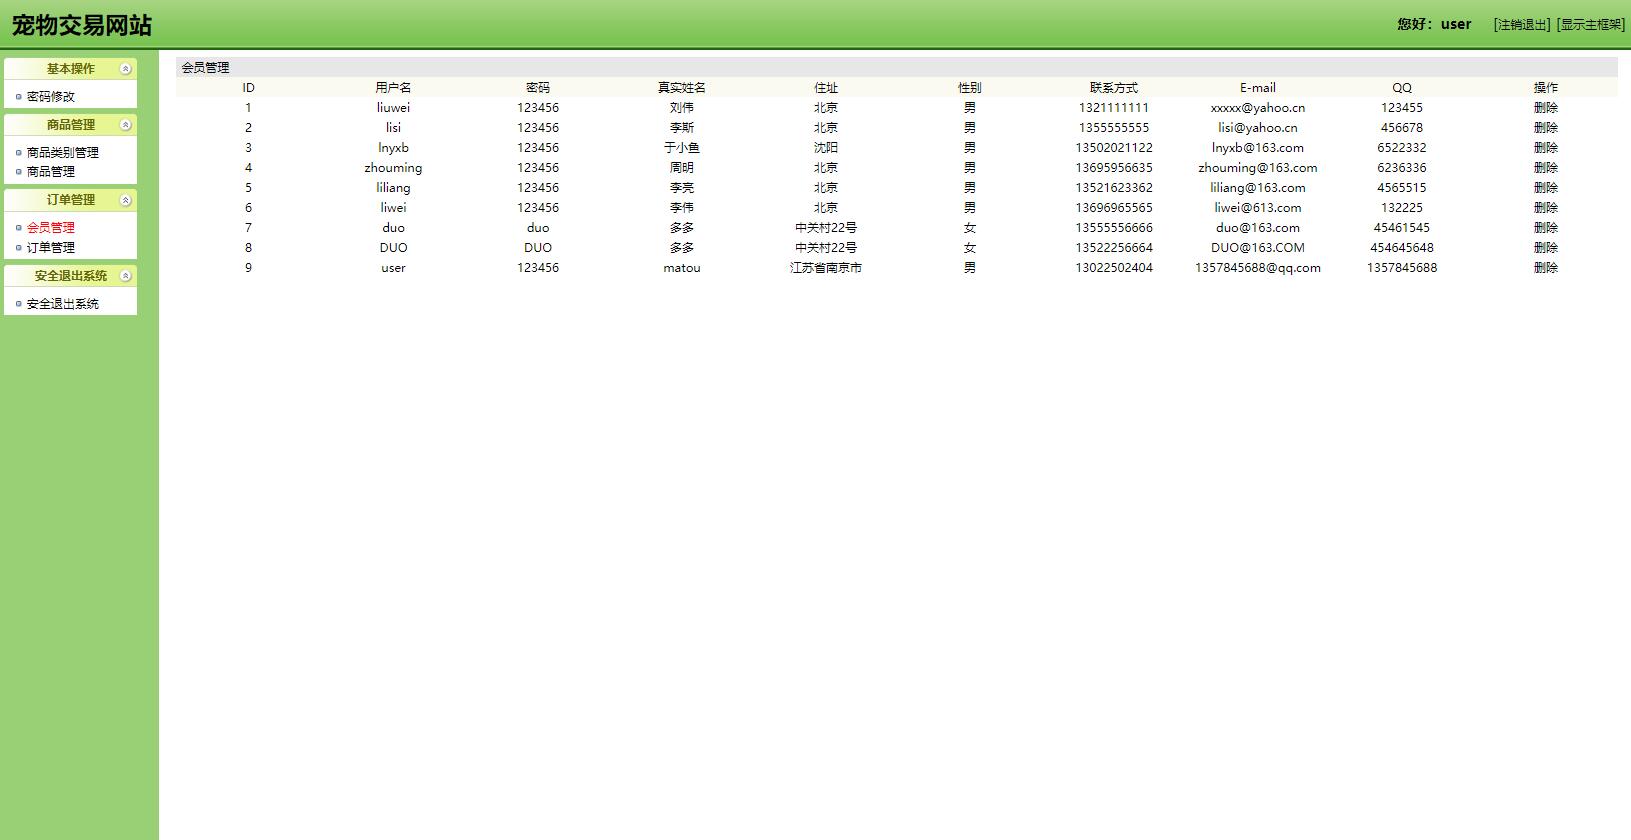The height and width of the screenshot is (840, 1631).
Task: Click the 会员管理 panel title
Action: pyautogui.click(x=205, y=68)
